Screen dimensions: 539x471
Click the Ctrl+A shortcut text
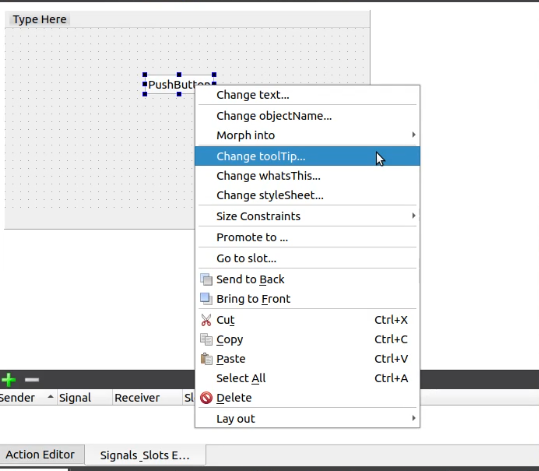pyautogui.click(x=391, y=378)
